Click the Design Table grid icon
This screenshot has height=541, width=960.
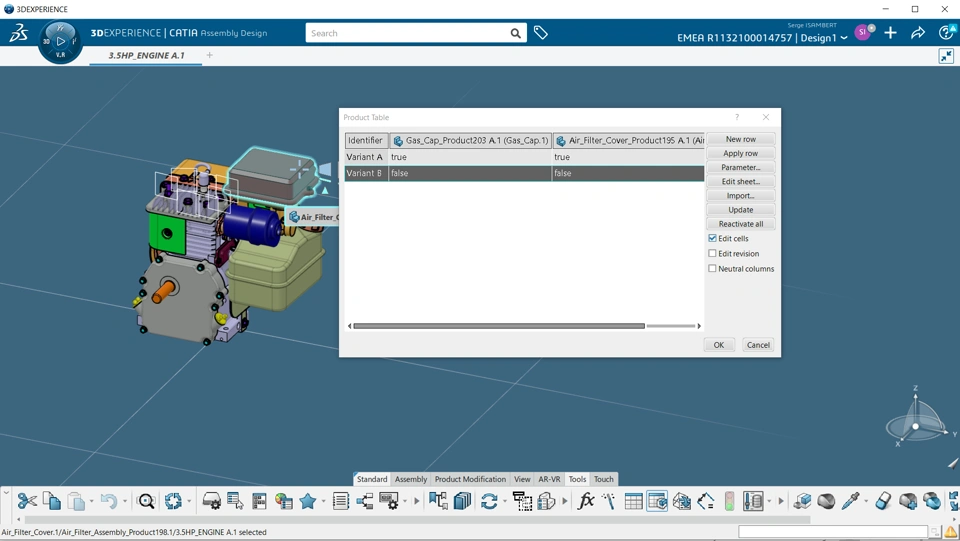633,501
